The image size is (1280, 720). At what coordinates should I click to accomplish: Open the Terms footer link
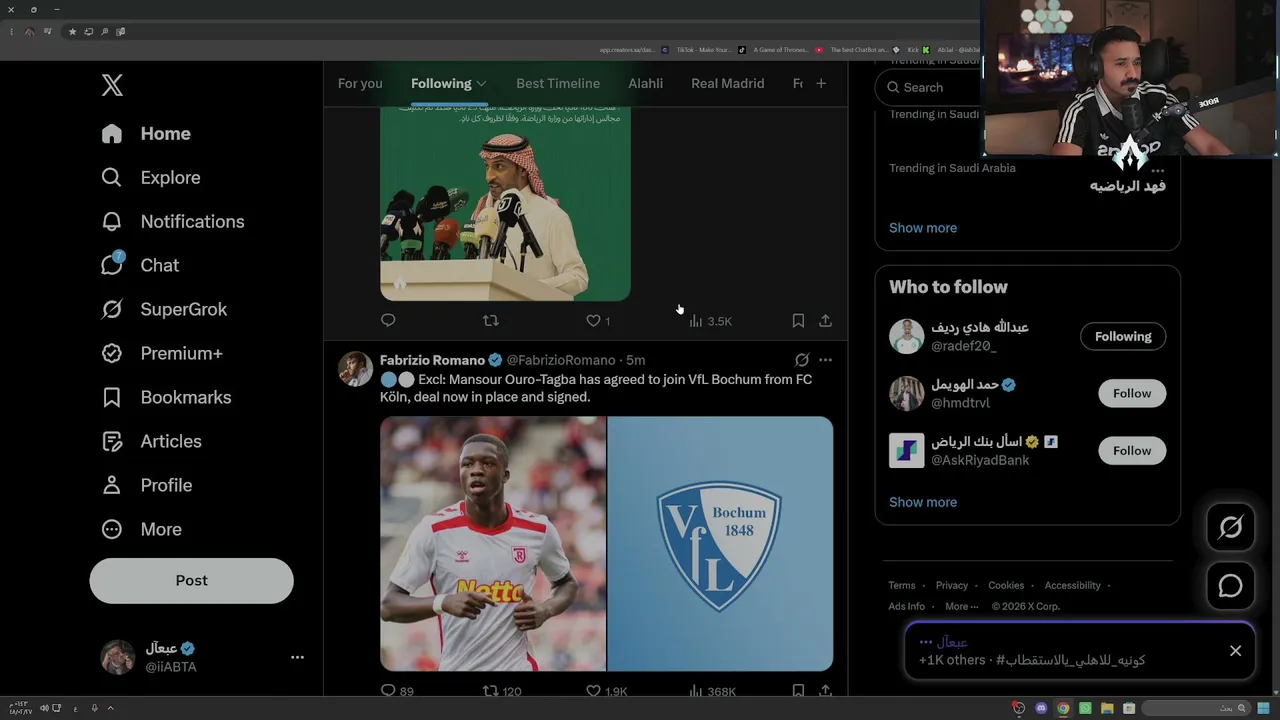tap(902, 585)
